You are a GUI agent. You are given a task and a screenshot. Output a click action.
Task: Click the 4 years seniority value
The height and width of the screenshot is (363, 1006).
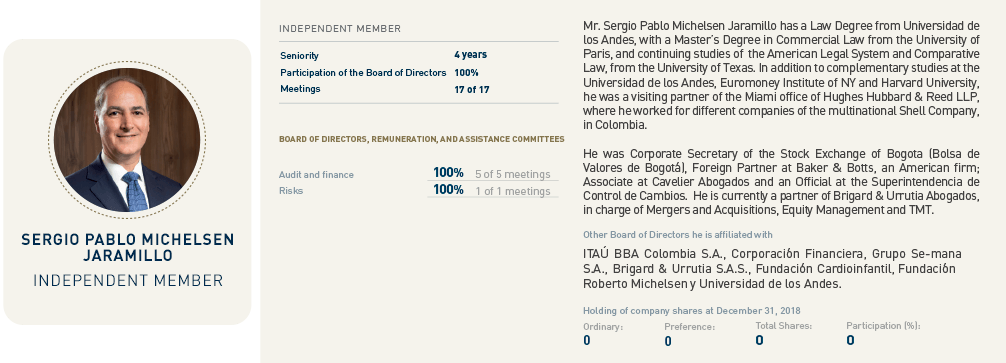click(x=470, y=55)
